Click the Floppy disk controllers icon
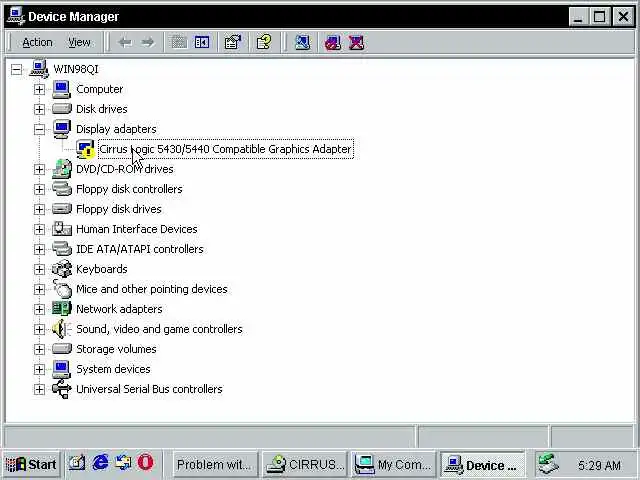 click(x=62, y=189)
